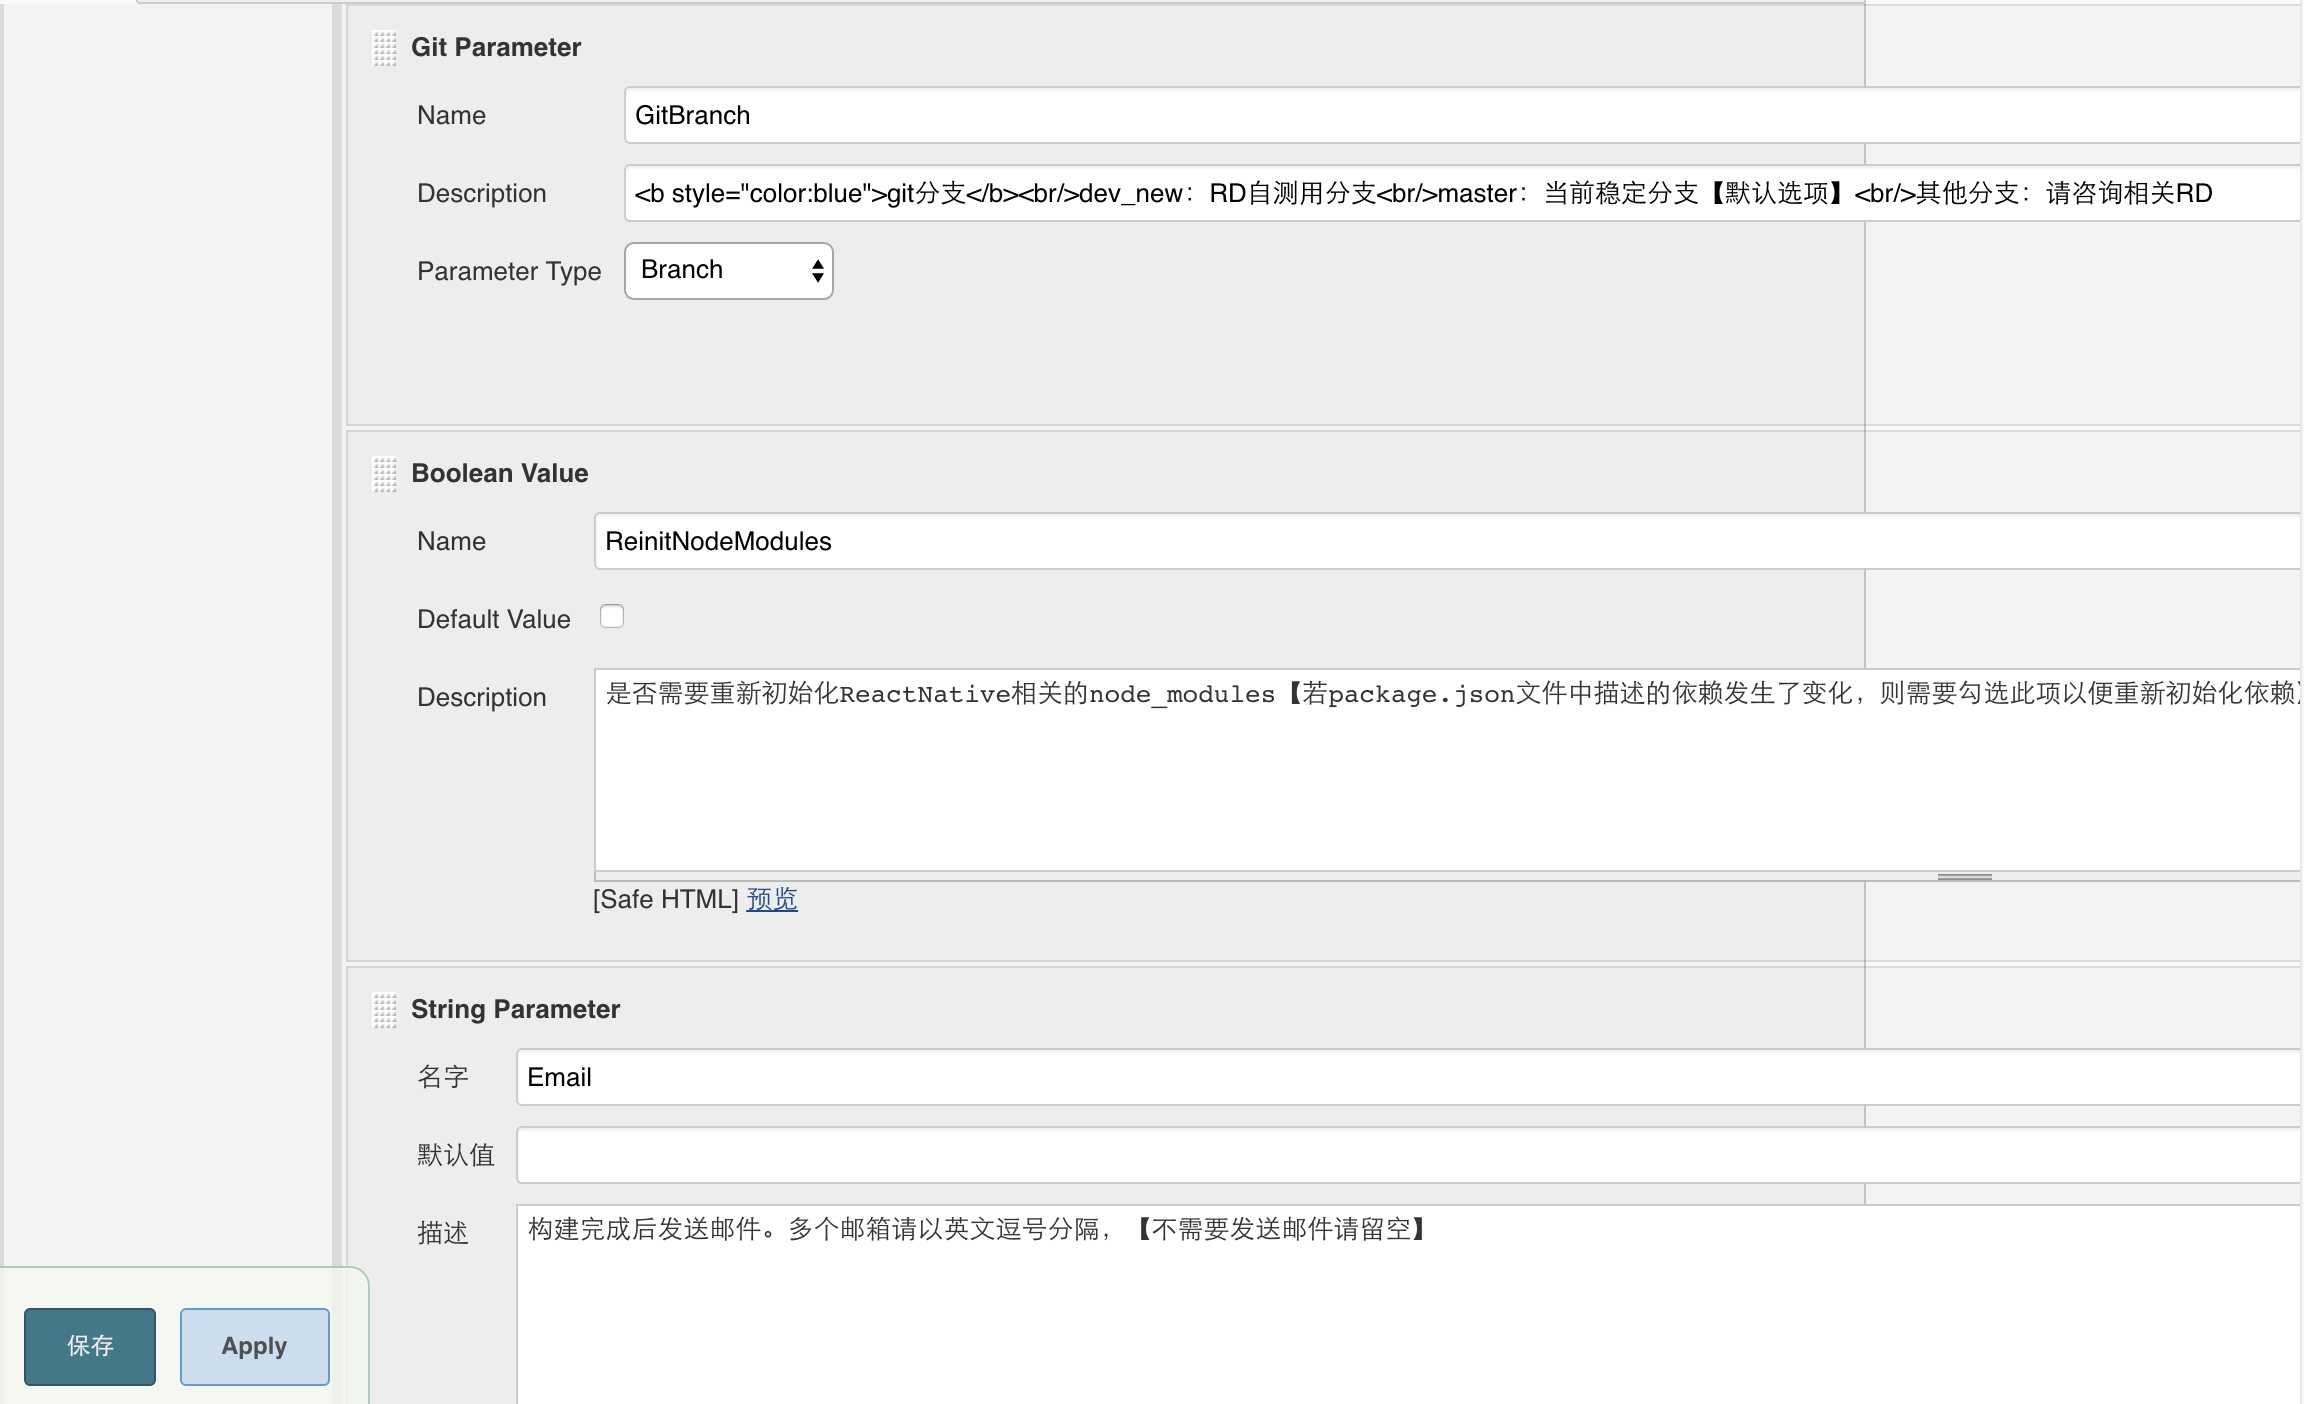Click the 名字 label
Screen dimensions: 2304x1404
point(443,1077)
